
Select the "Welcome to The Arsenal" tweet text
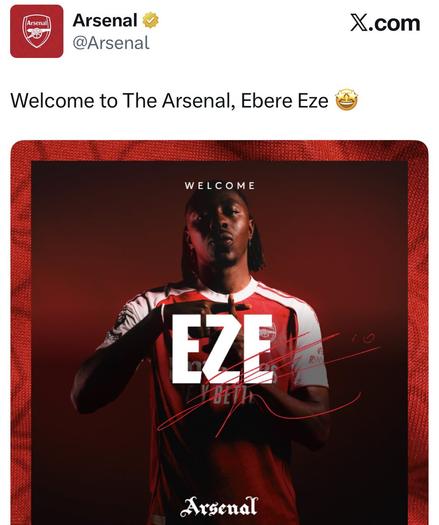pyautogui.click(x=119, y=100)
